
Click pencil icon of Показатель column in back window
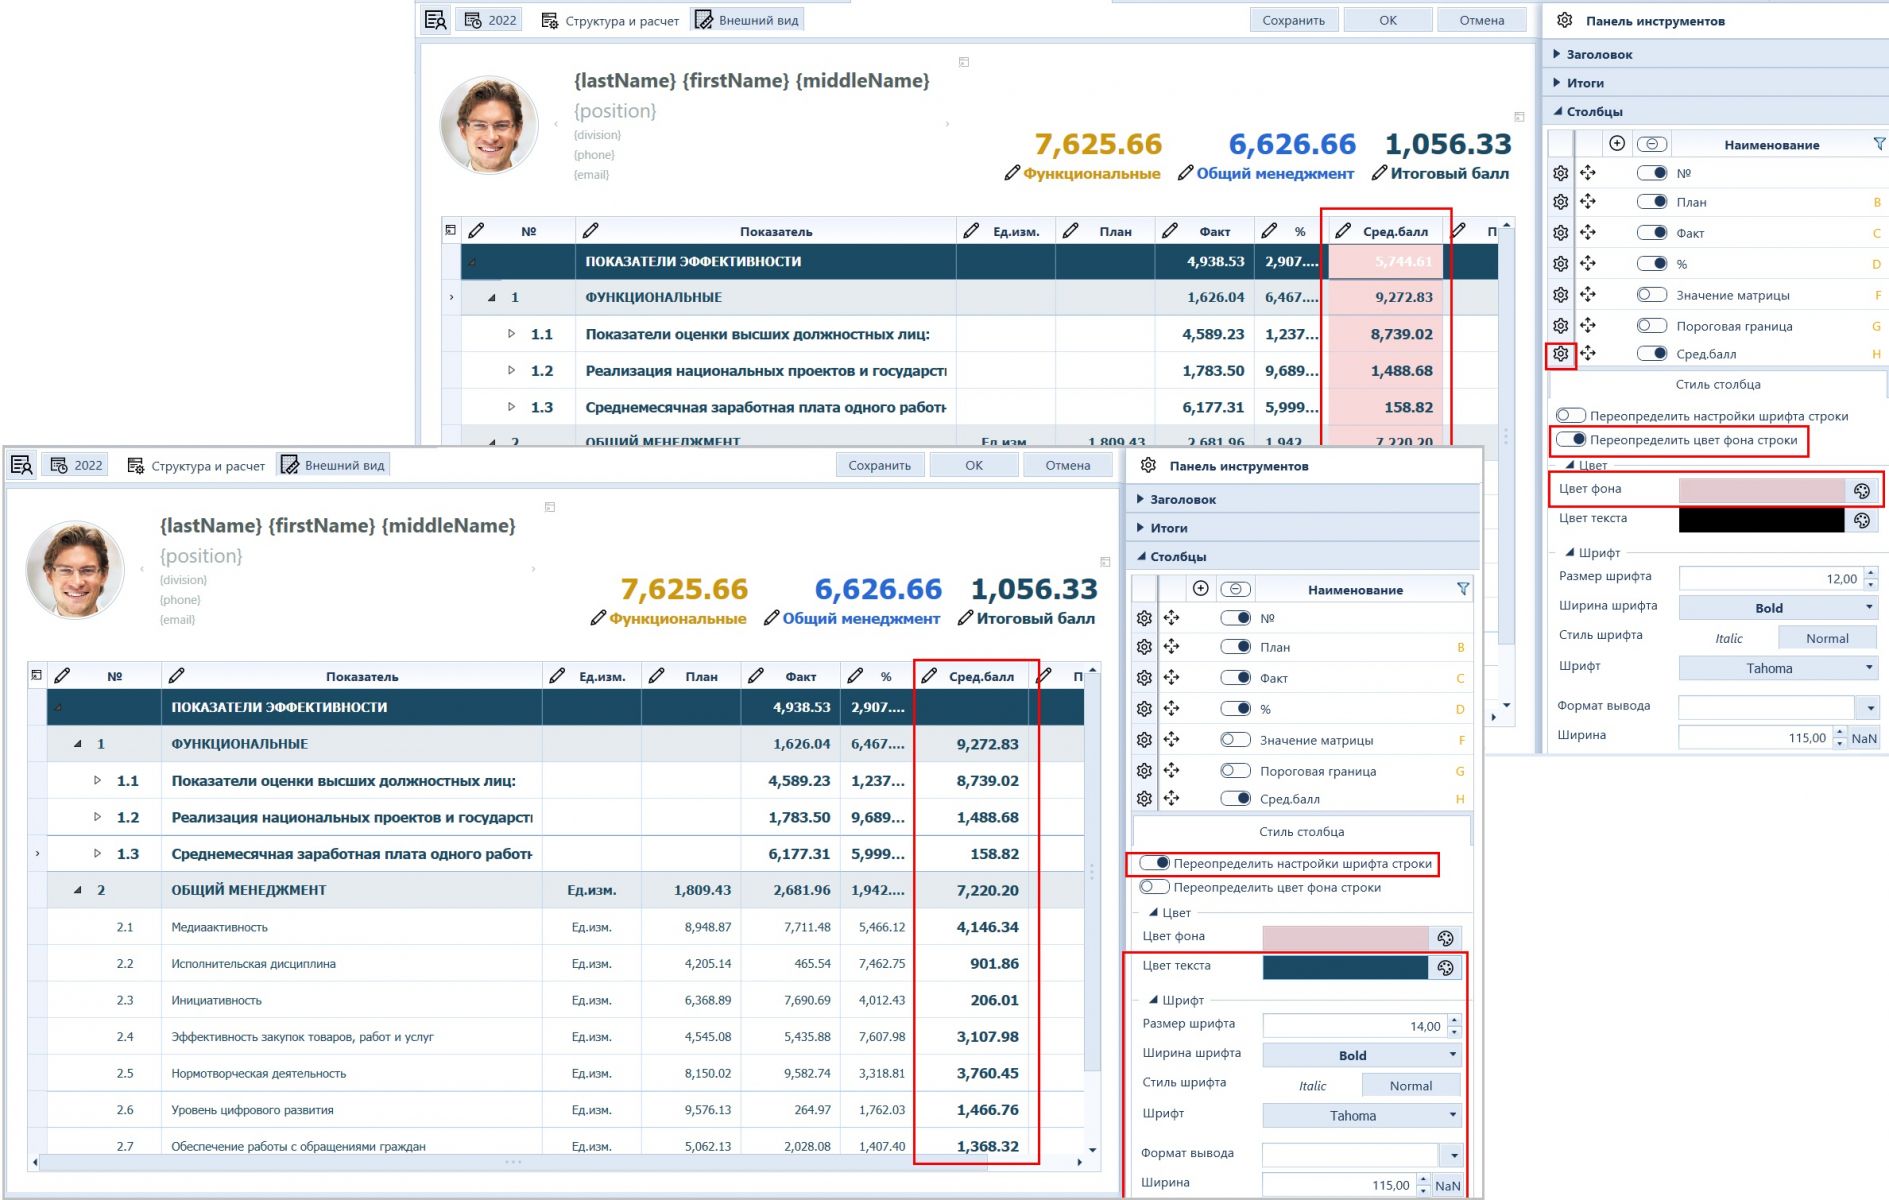tap(591, 231)
